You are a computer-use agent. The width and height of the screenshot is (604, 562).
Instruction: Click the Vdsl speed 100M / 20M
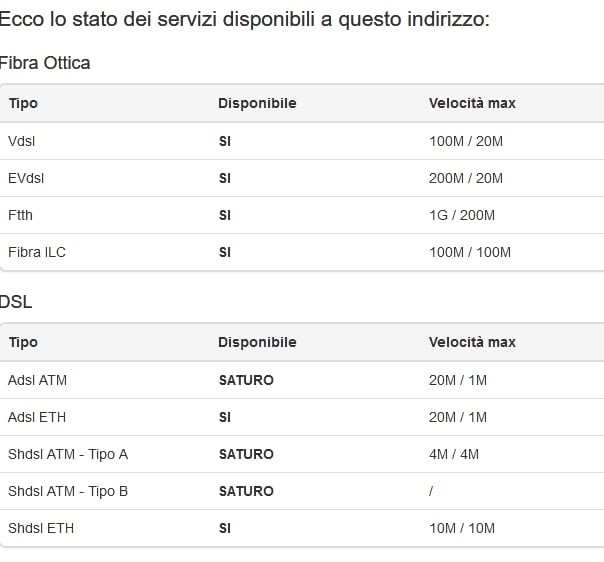pos(465,141)
